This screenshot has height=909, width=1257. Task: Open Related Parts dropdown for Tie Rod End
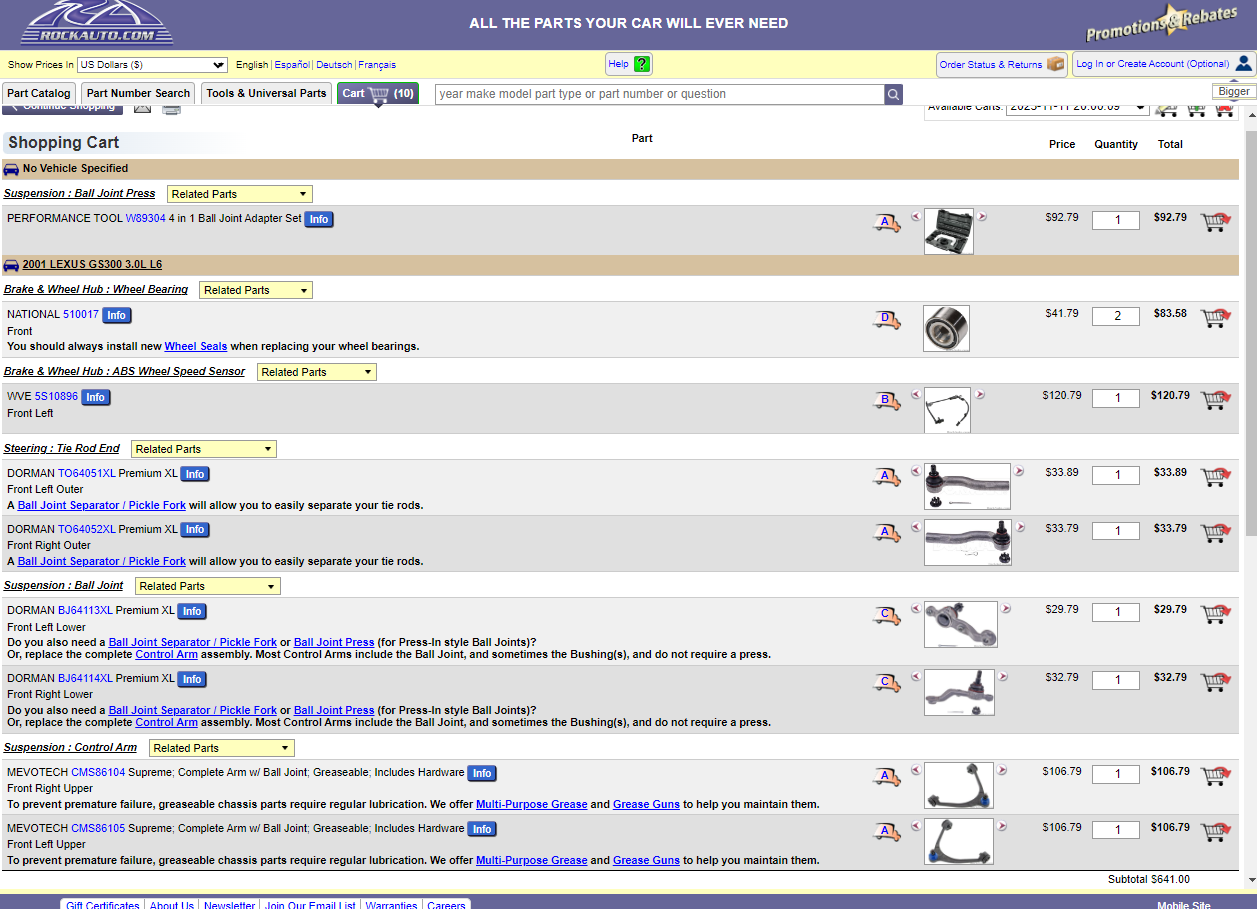point(204,449)
